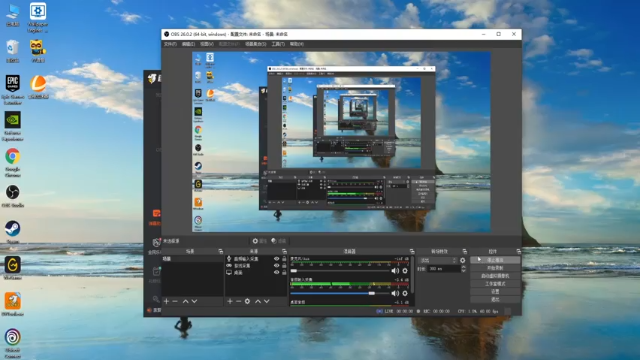Toggle visibility eye of desktop capture source

pos(276,272)
